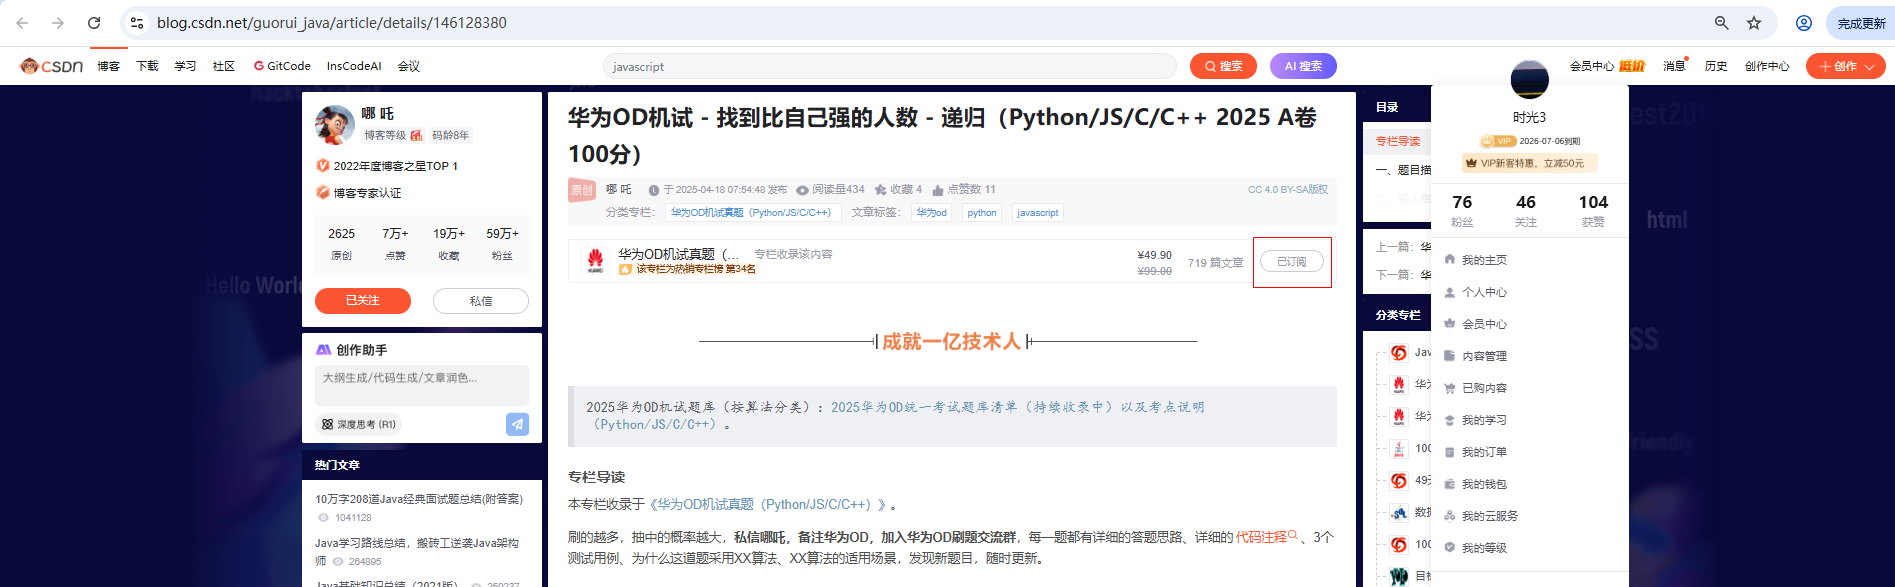Screen dimensions: 1895x587
Task: Click the column icon next to 'Jav'
Action: 1399,353
